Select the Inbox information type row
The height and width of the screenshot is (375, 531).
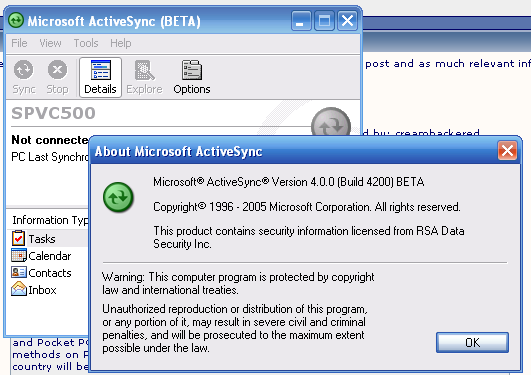[47, 290]
